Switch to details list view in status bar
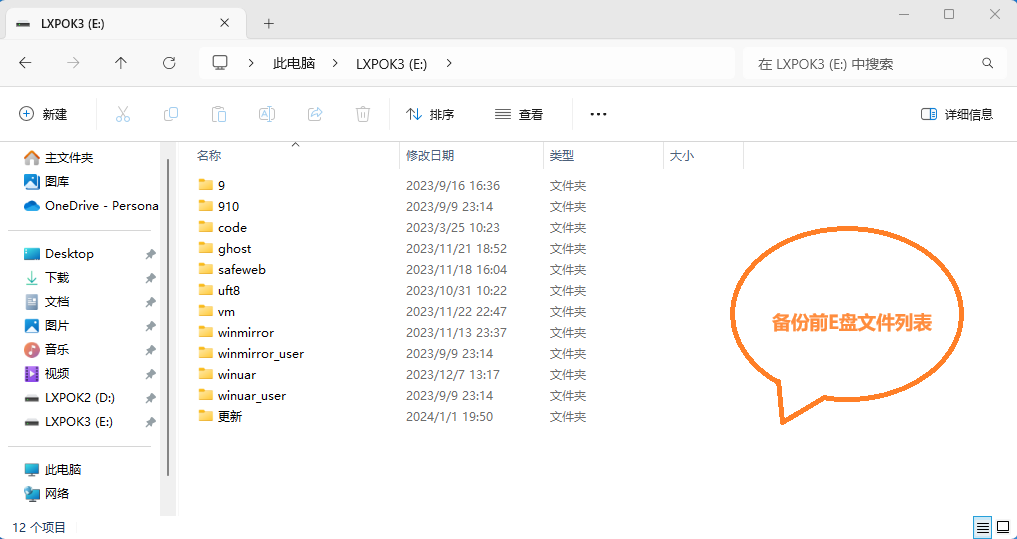1017x539 pixels. click(983, 527)
